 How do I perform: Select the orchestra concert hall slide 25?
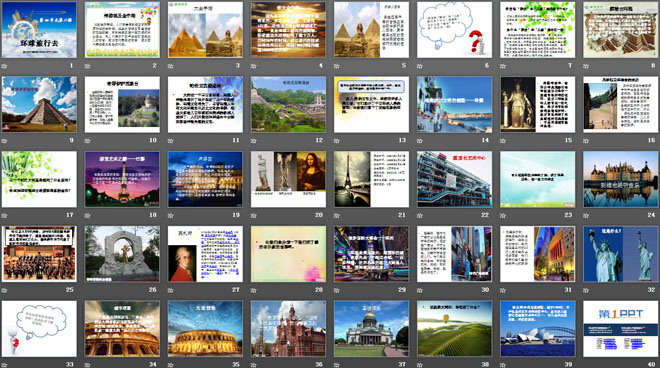tap(39, 254)
